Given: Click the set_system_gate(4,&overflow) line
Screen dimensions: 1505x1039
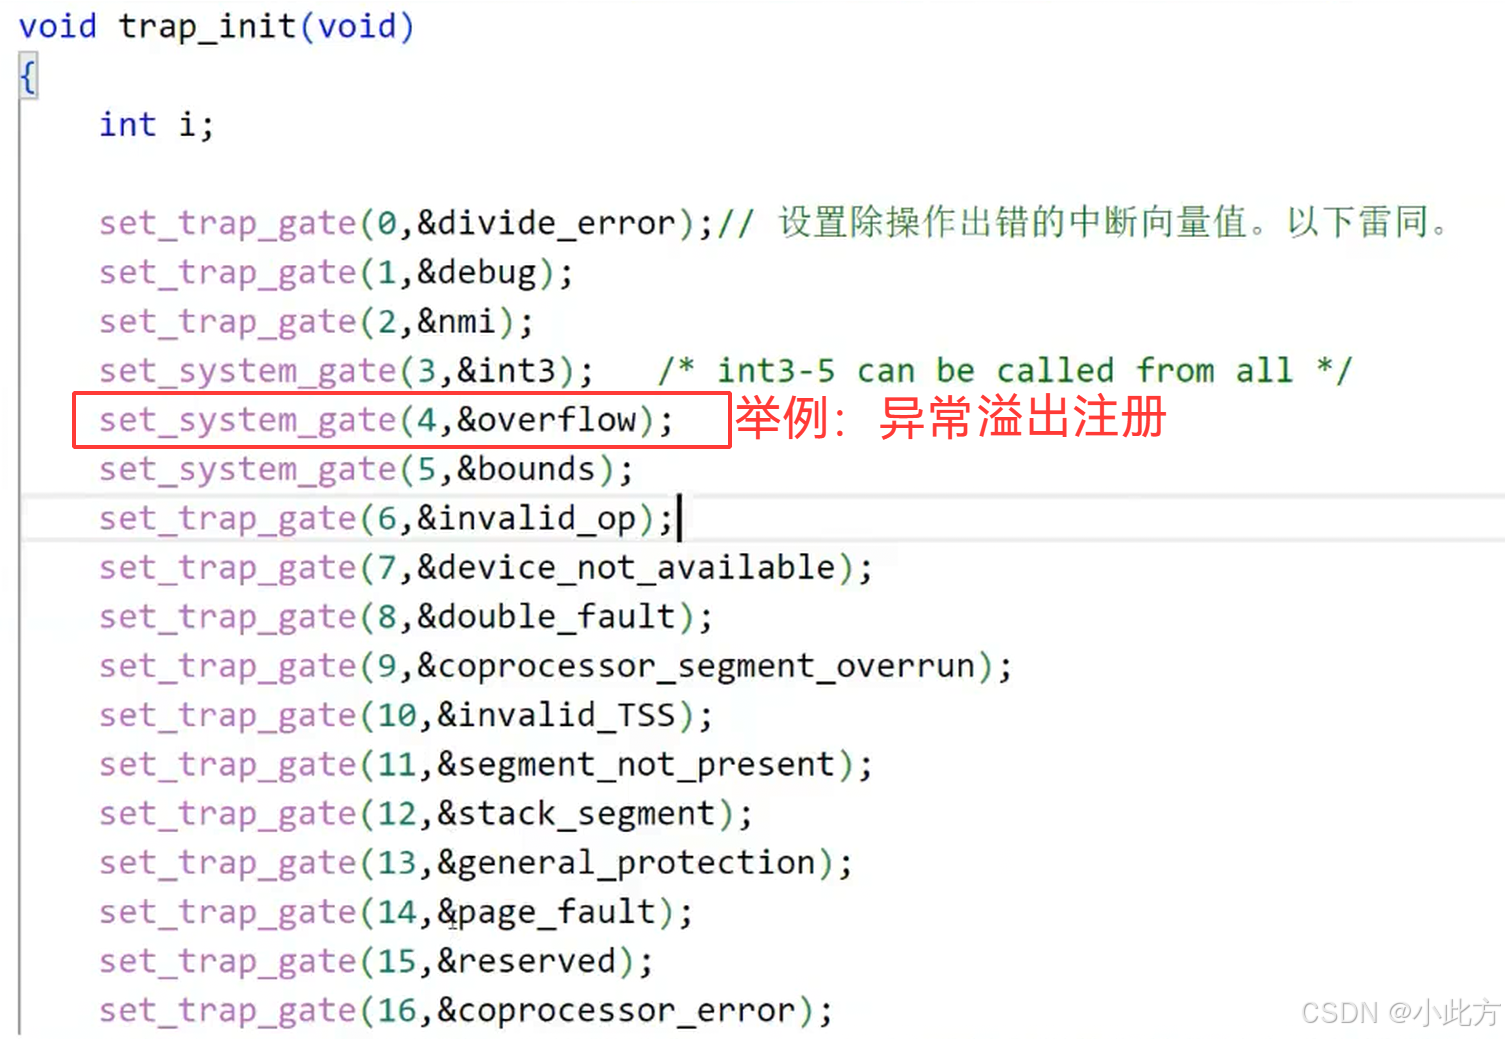Looking at the screenshot, I should pyautogui.click(x=386, y=420).
